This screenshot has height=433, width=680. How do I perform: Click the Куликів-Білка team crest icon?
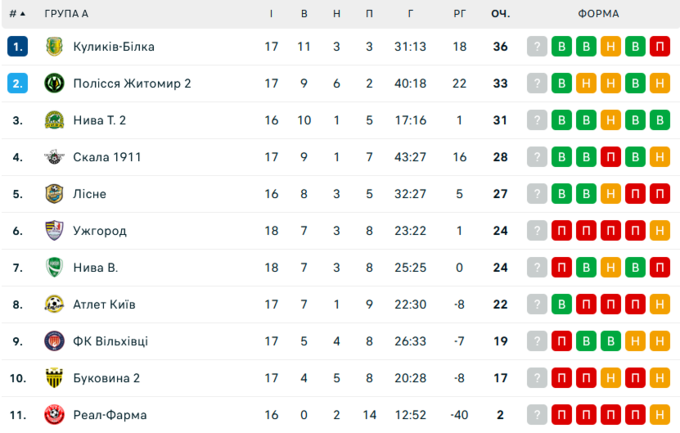[54, 47]
